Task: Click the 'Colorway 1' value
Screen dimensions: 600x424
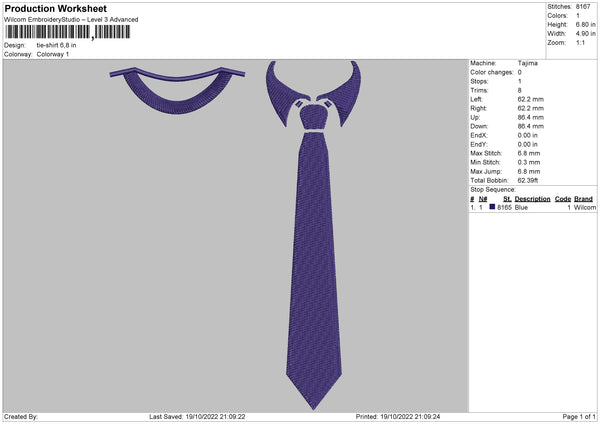Action: [53, 54]
